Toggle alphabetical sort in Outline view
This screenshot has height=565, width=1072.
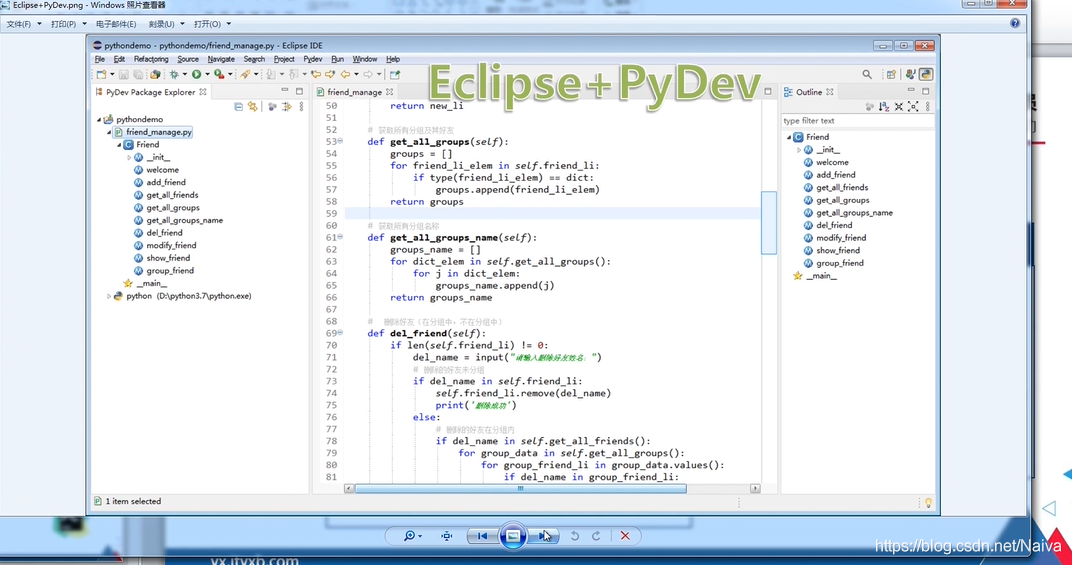pos(884,107)
